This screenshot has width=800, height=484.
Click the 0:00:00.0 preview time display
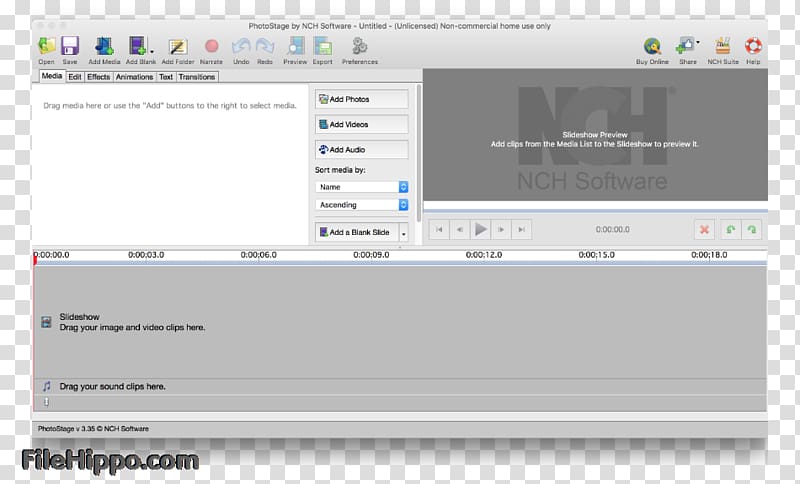click(x=612, y=230)
